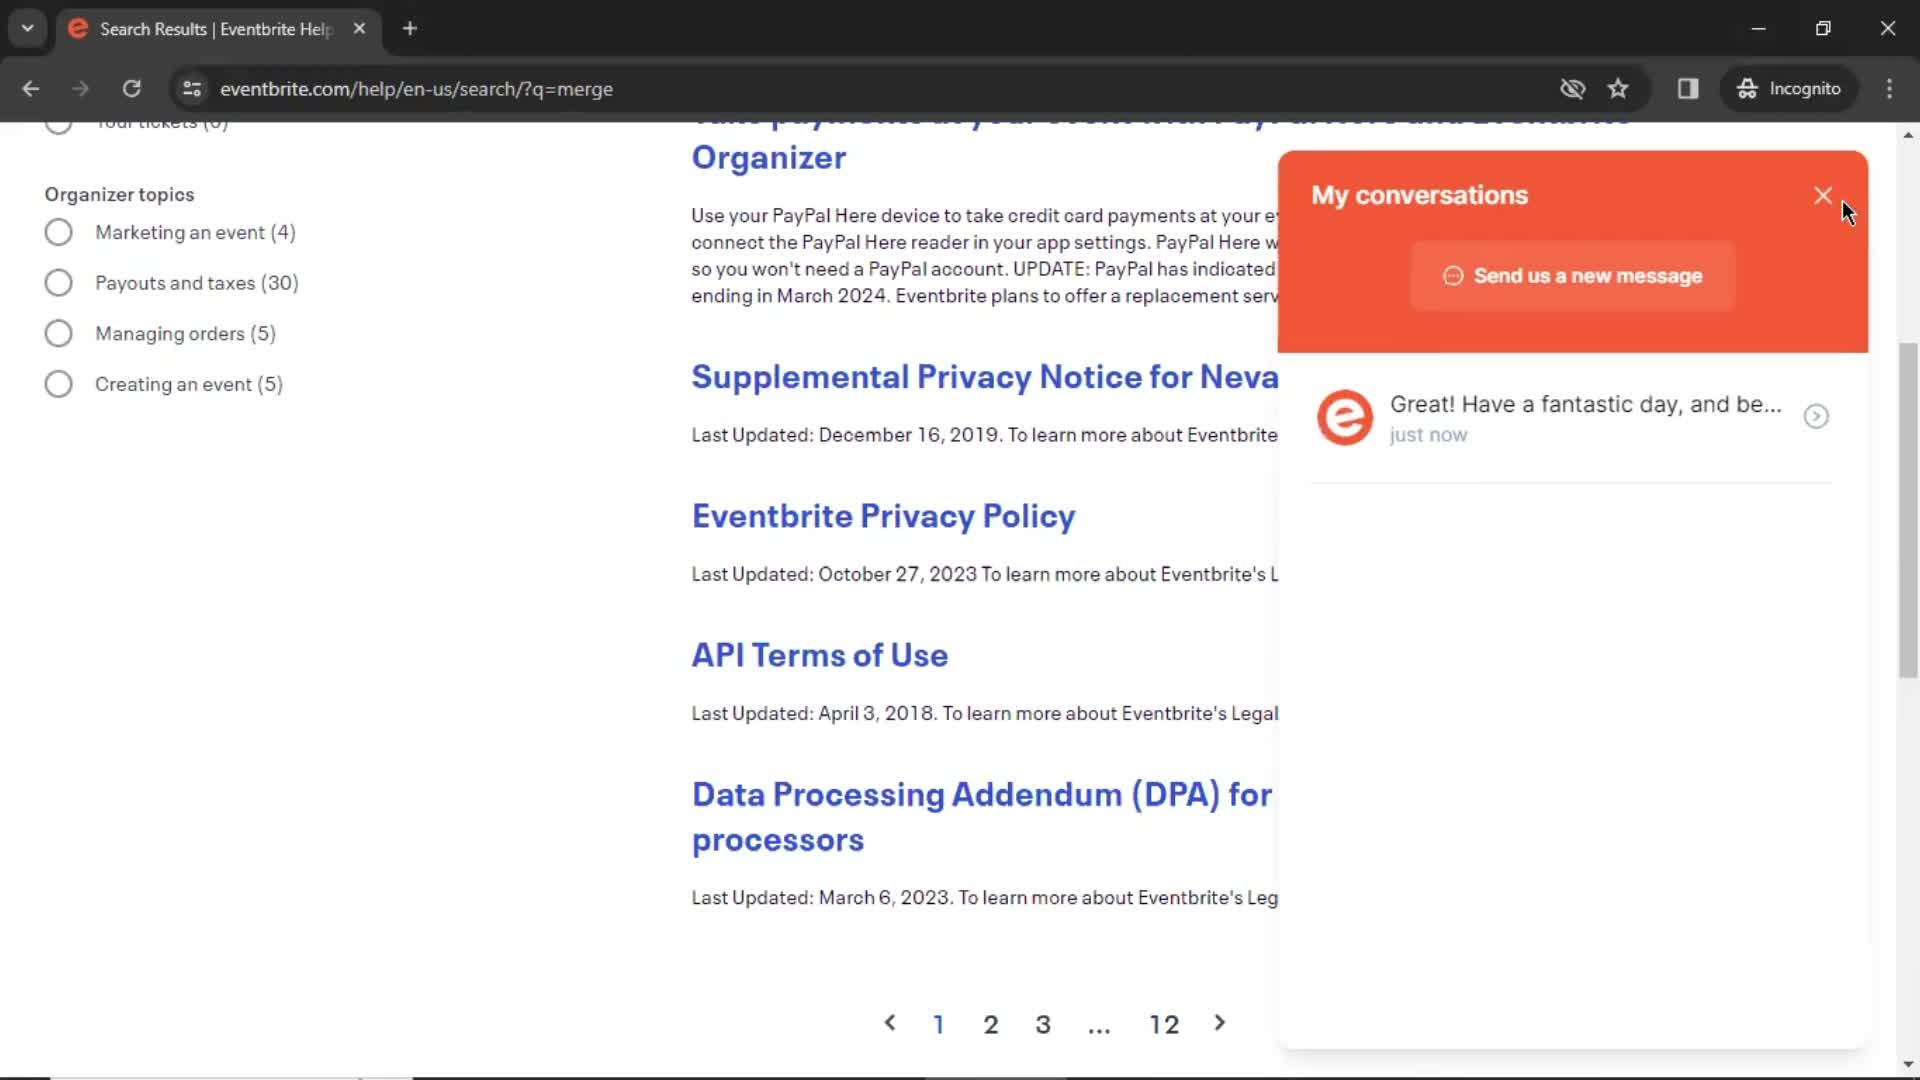Open the tab search dropdown arrow
This screenshot has height=1080, width=1920.
(27, 28)
